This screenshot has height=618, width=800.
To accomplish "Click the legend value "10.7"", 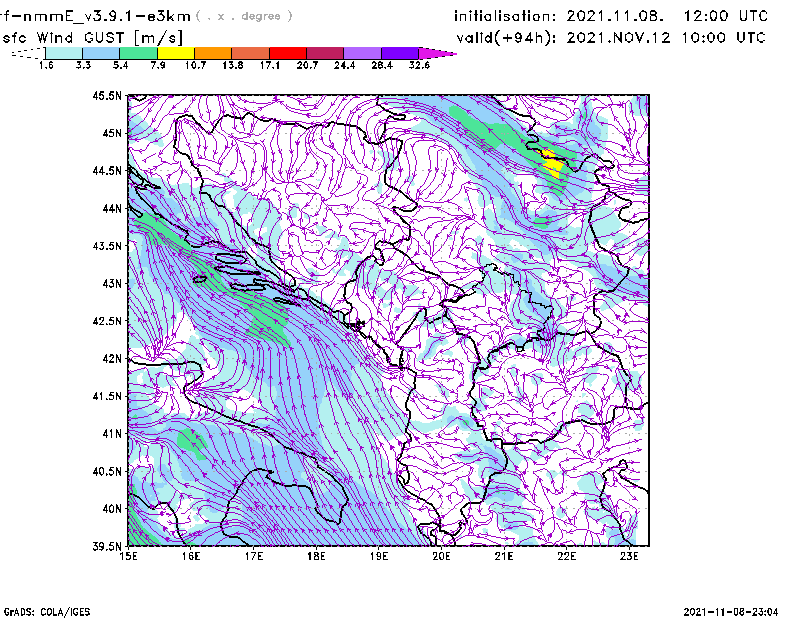I will pyautogui.click(x=195, y=65).
